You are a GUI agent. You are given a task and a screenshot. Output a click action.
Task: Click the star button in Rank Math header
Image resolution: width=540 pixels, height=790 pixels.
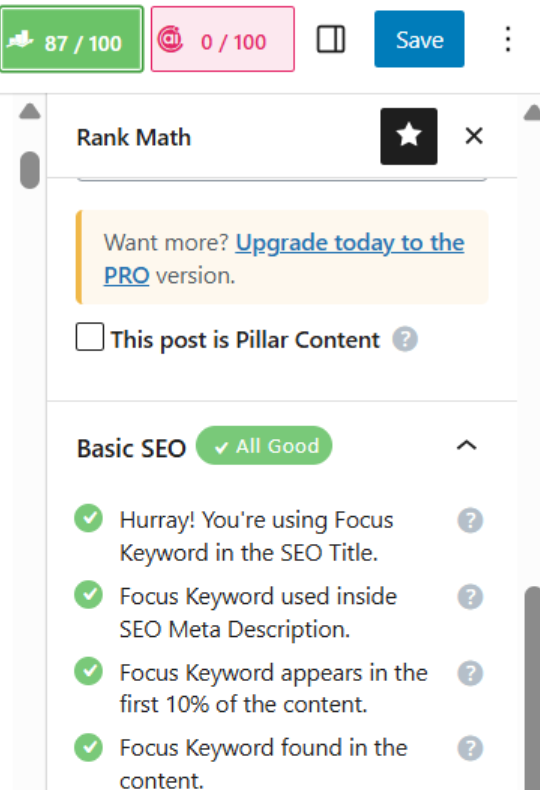409,136
